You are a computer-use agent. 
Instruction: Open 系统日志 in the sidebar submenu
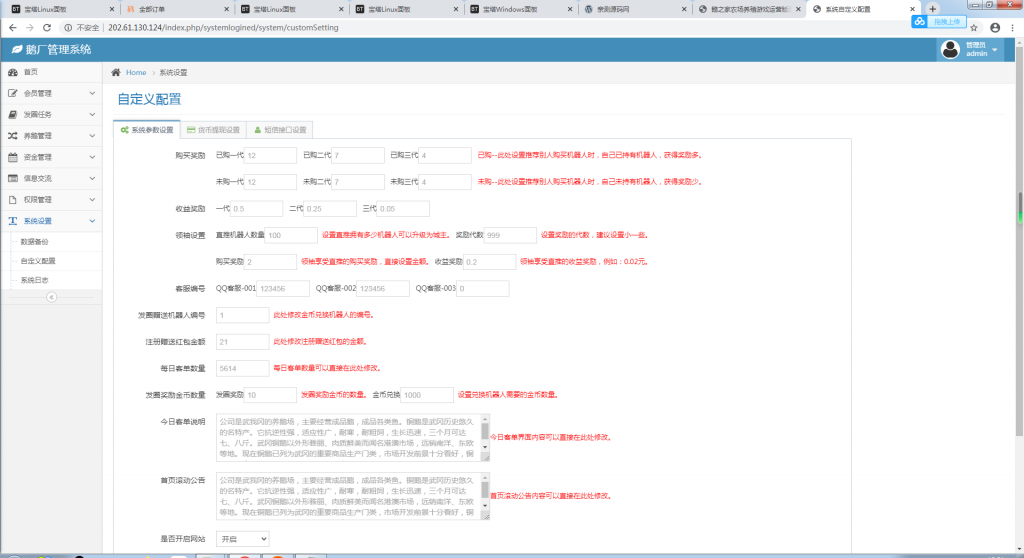pyautogui.click(x=36, y=280)
